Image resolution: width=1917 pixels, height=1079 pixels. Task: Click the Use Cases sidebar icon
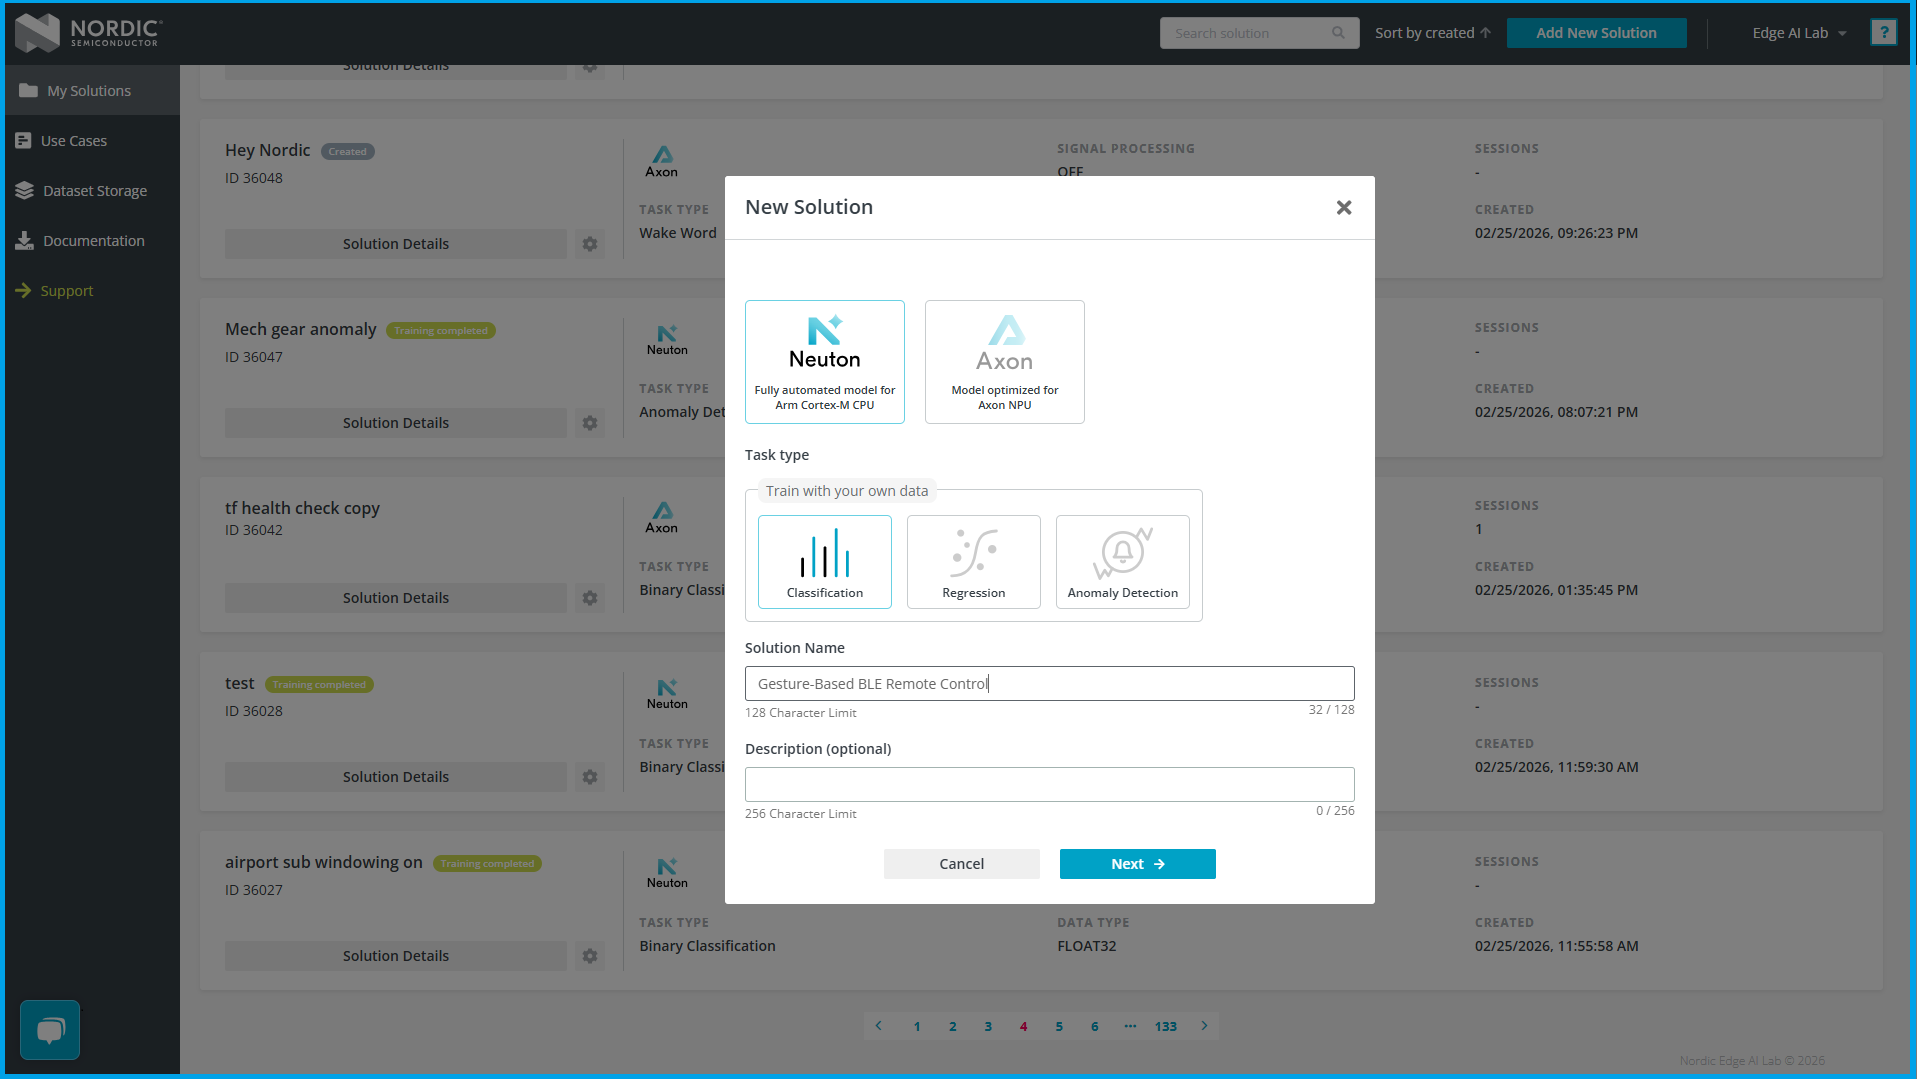[x=23, y=141]
